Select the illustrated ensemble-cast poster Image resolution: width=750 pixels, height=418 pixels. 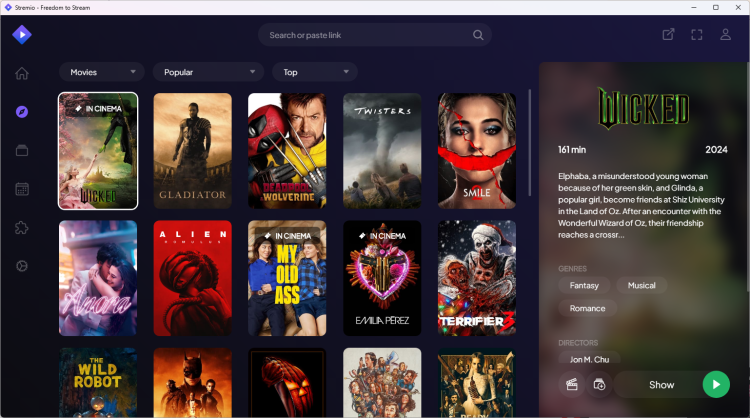pos(382,383)
